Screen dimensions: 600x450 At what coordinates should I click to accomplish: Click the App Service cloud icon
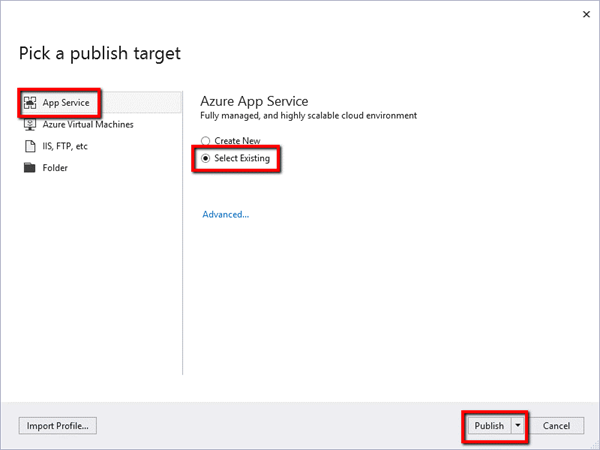(30, 103)
